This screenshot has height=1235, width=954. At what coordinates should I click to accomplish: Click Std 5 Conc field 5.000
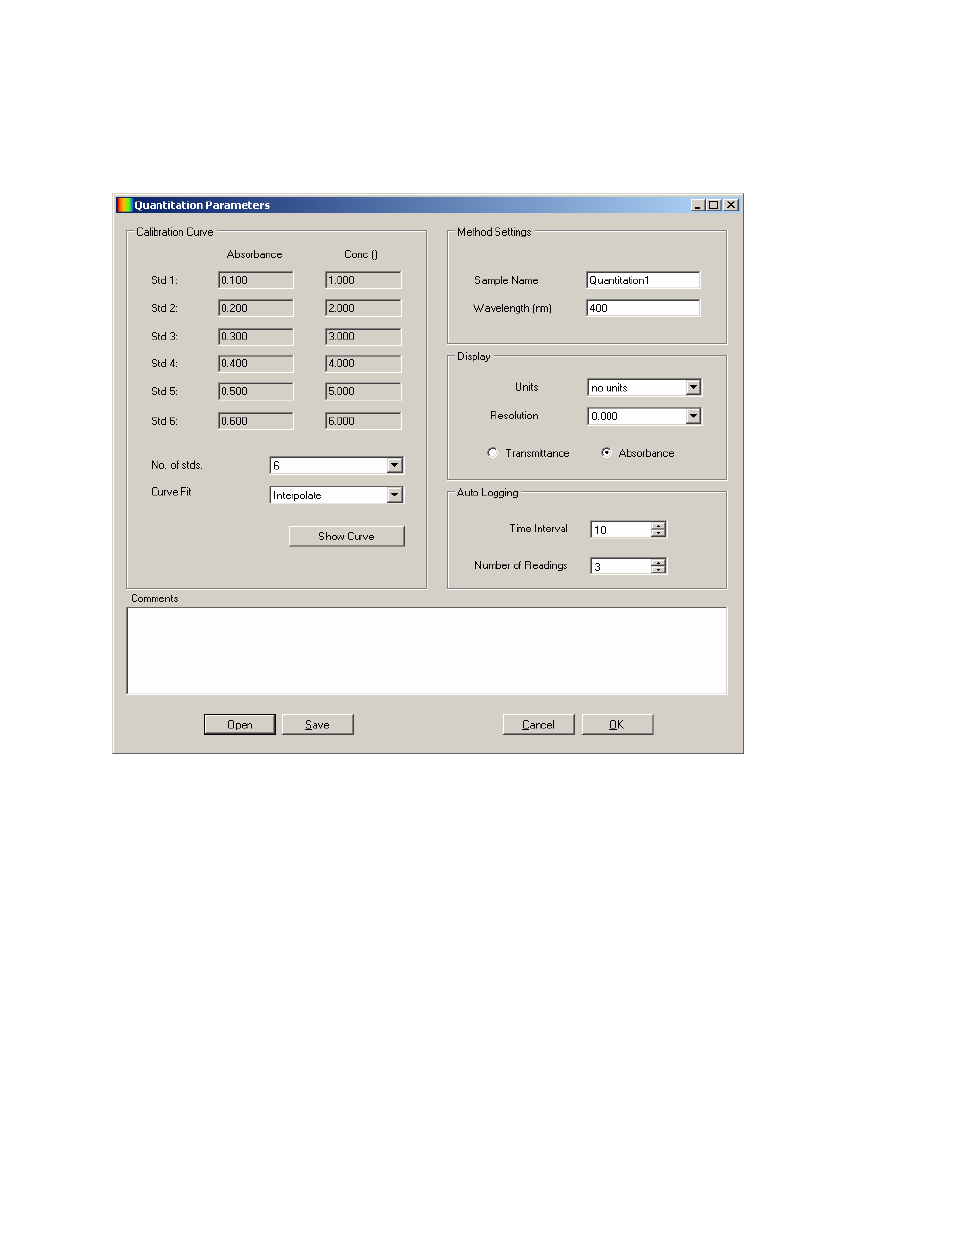coord(363,391)
